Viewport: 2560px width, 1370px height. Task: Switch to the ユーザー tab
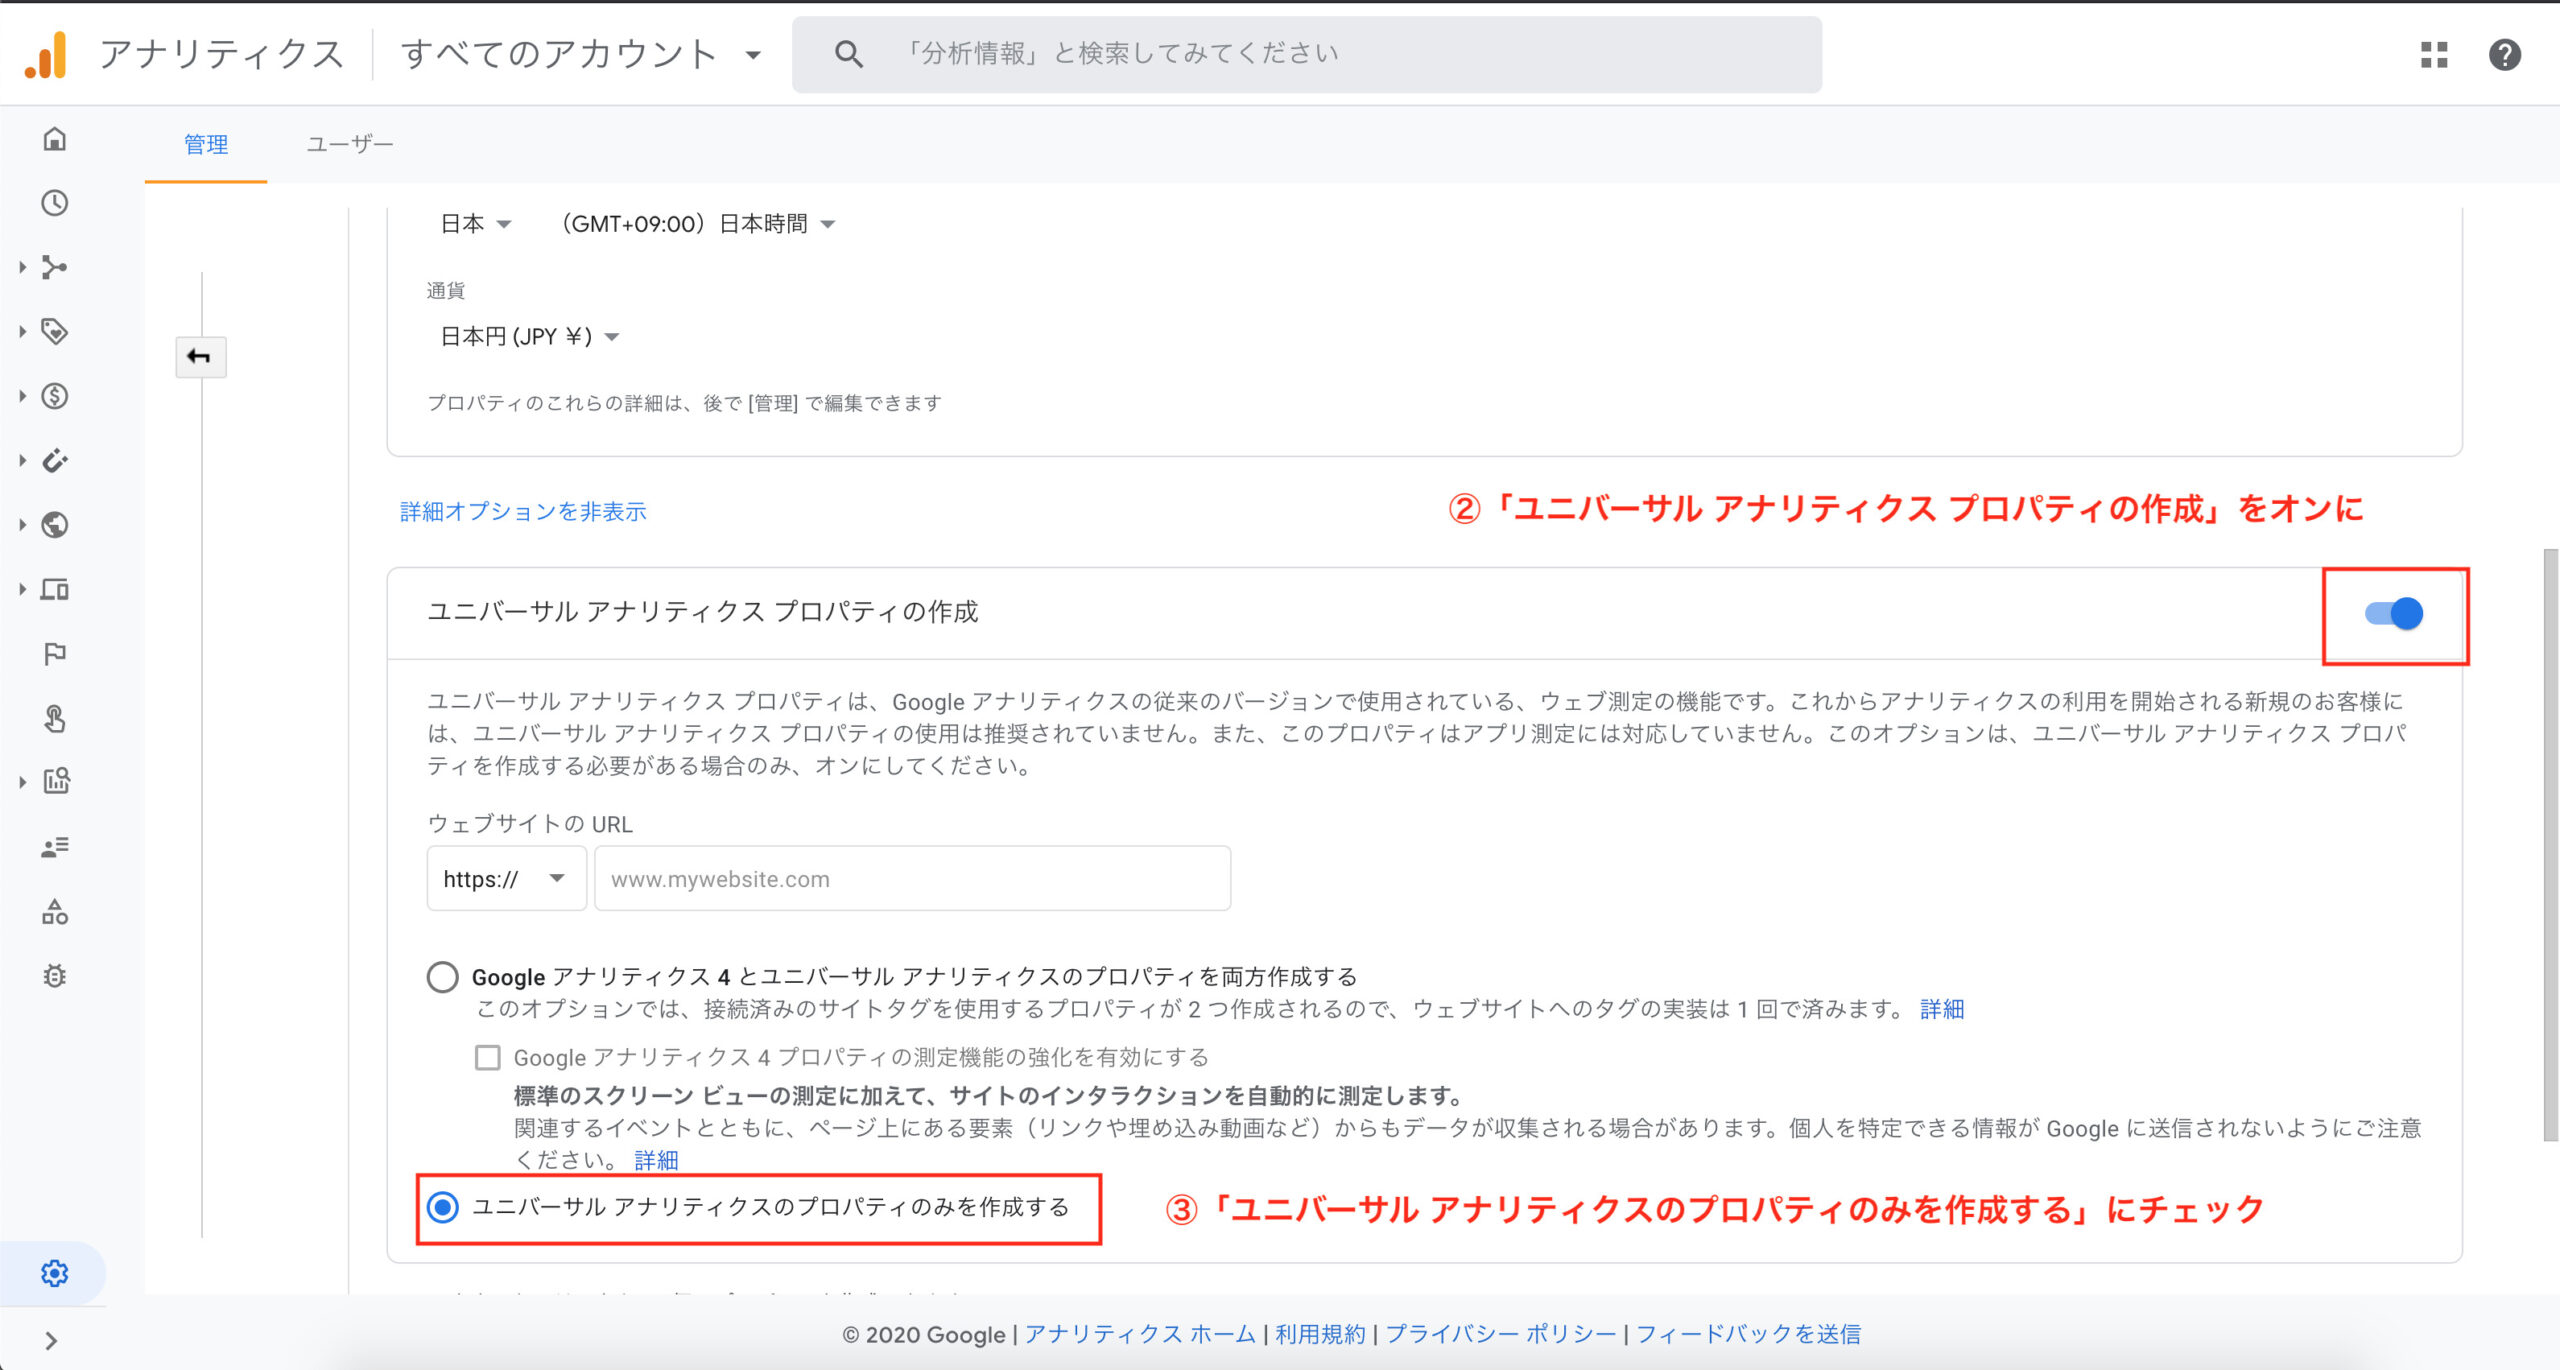pos(349,144)
